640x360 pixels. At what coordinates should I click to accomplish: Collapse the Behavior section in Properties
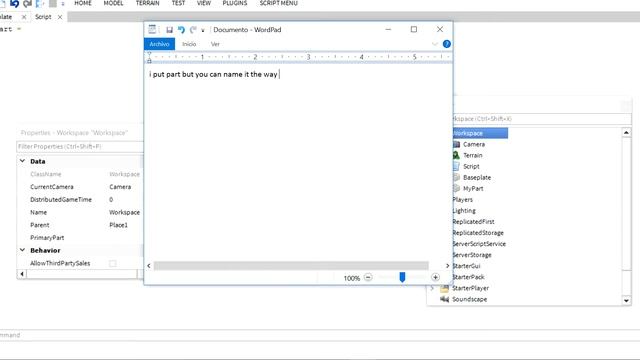(x=22, y=250)
